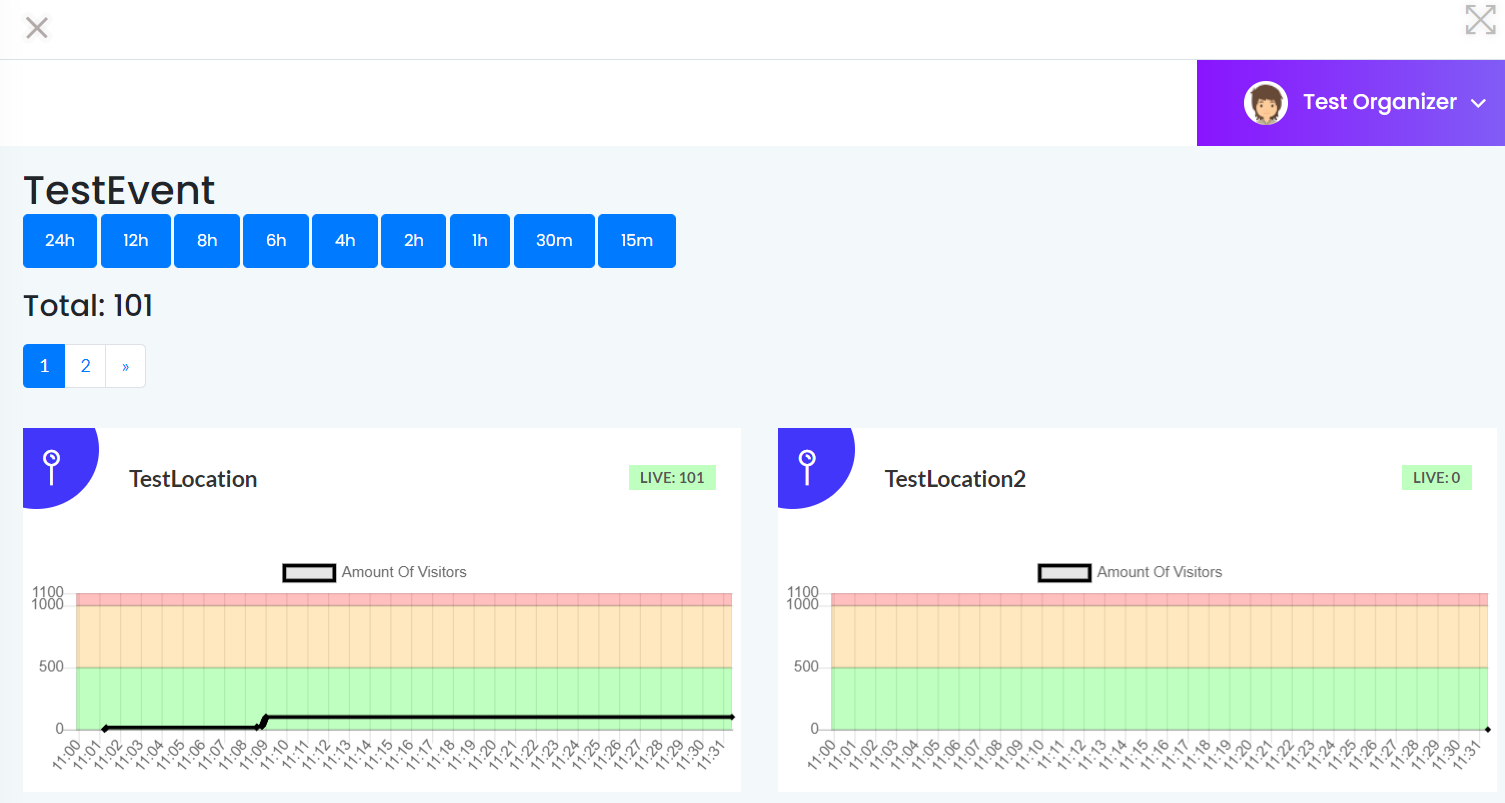The image size is (1505, 803).
Task: Choose the 4h time range
Action: (345, 241)
